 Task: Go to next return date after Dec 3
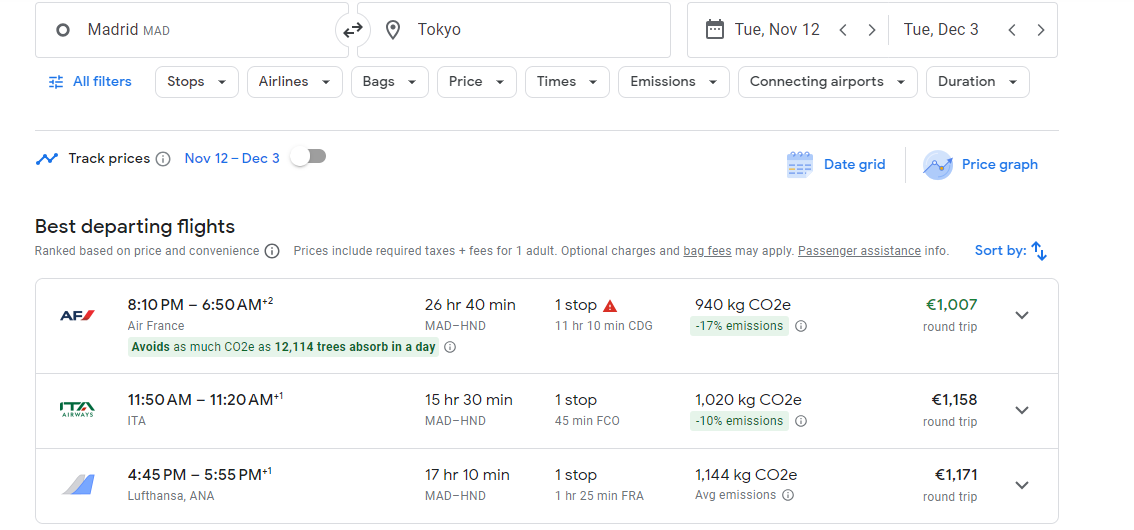1041,30
